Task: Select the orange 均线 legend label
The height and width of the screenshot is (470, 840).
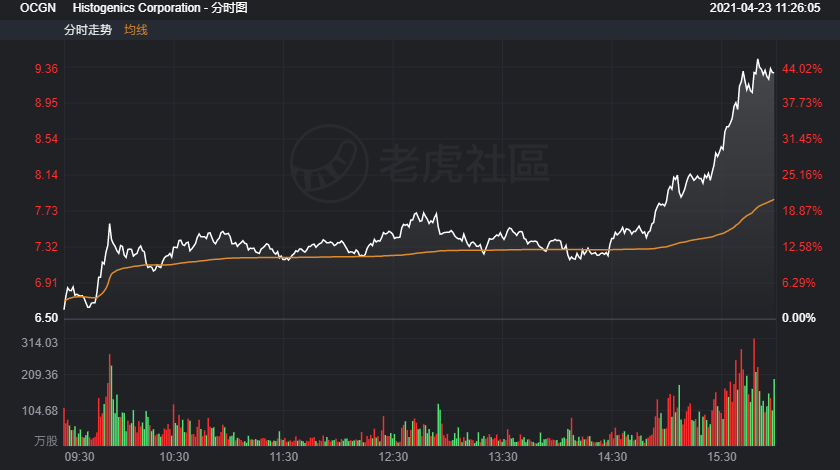Action: (x=136, y=30)
